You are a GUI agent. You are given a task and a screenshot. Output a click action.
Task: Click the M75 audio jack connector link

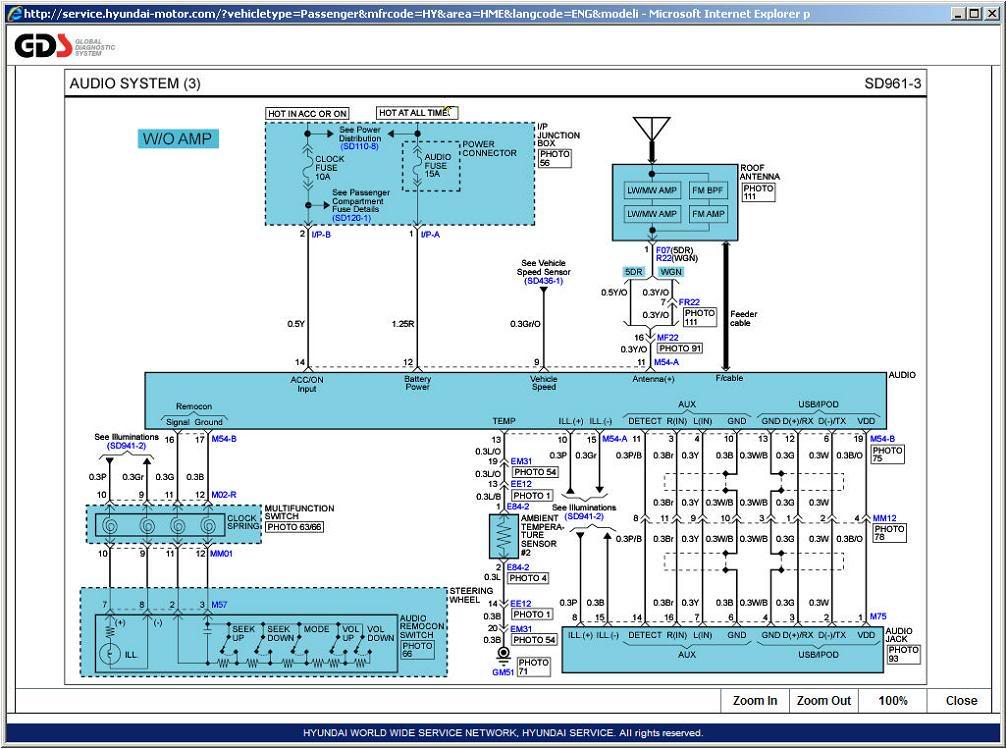878,616
